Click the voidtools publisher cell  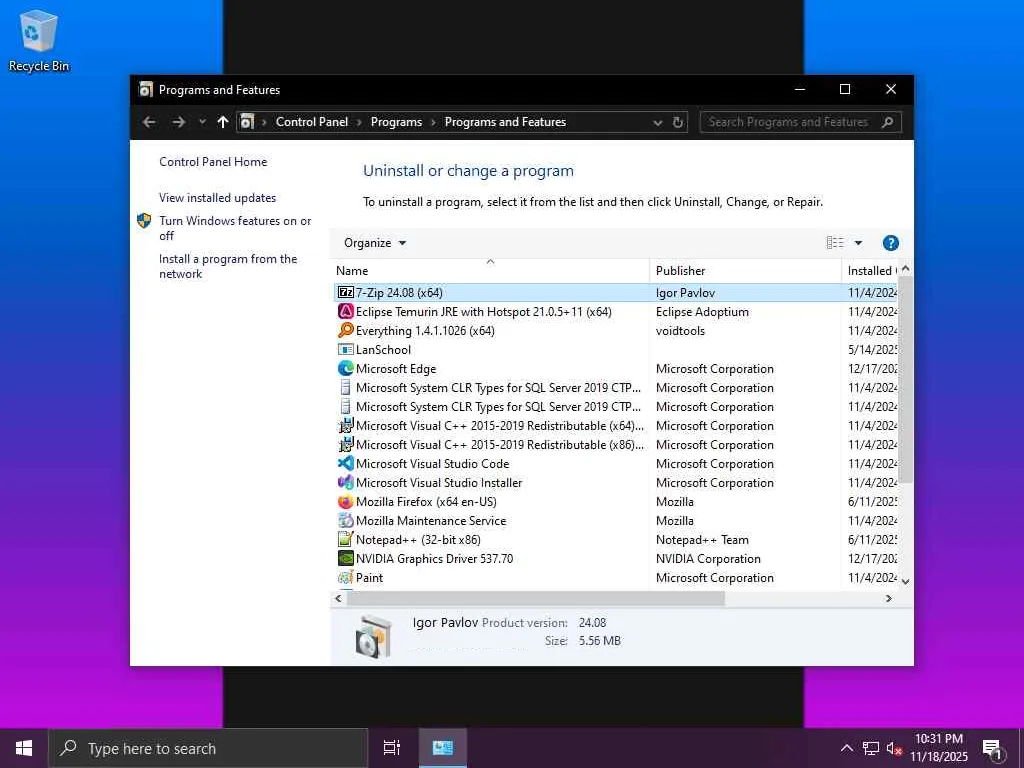coord(680,331)
